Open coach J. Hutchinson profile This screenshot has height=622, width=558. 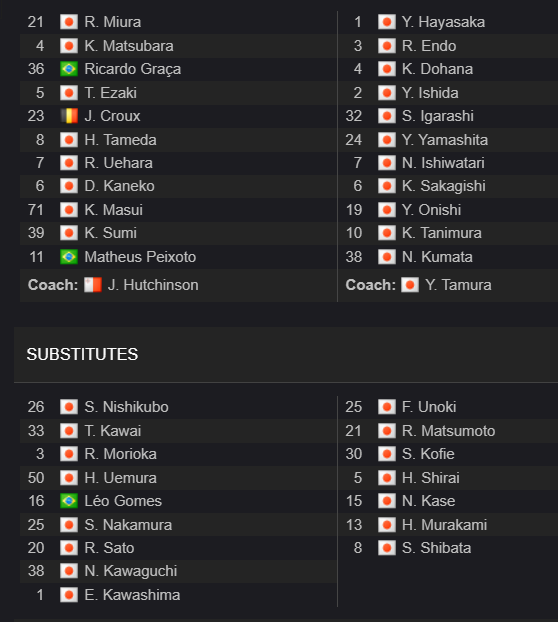click(x=153, y=285)
